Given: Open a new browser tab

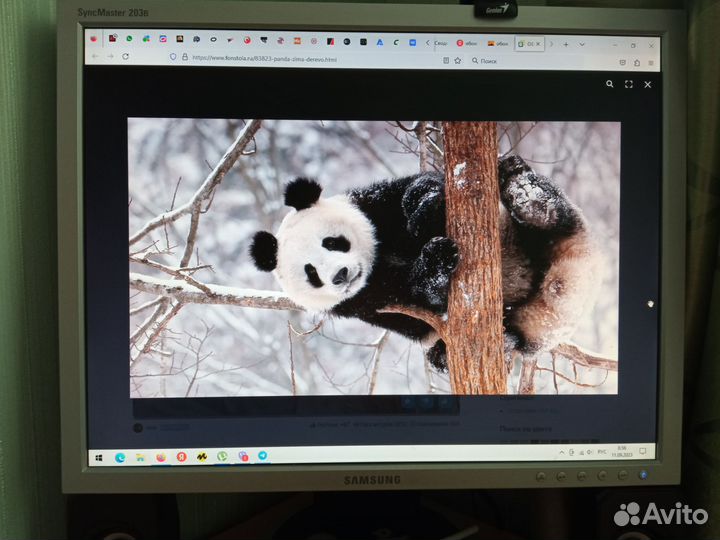Looking at the screenshot, I should tap(566, 44).
